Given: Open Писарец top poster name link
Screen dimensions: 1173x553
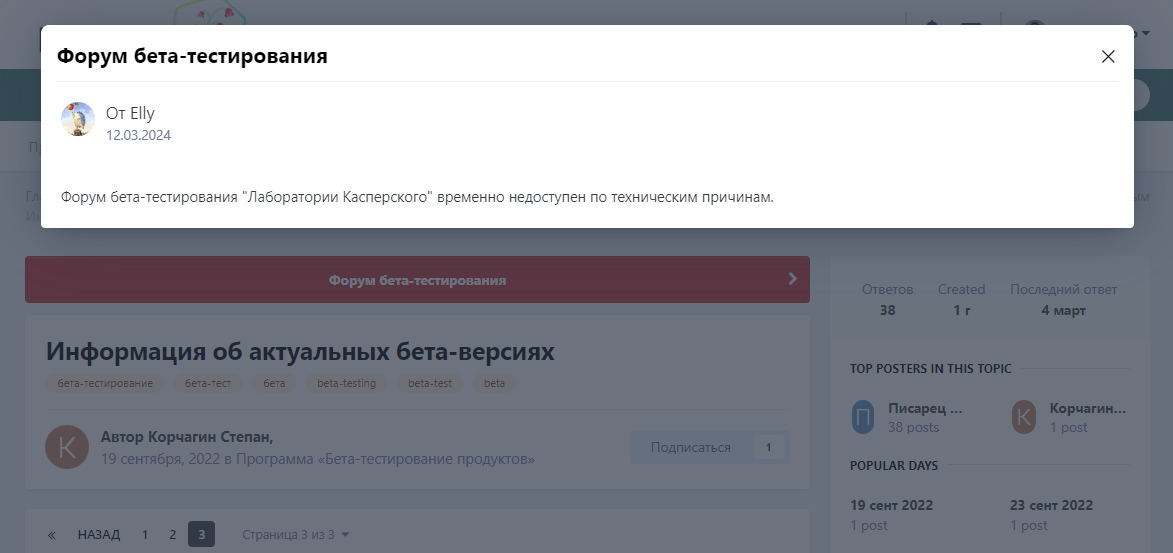Looking at the screenshot, I should point(925,409).
